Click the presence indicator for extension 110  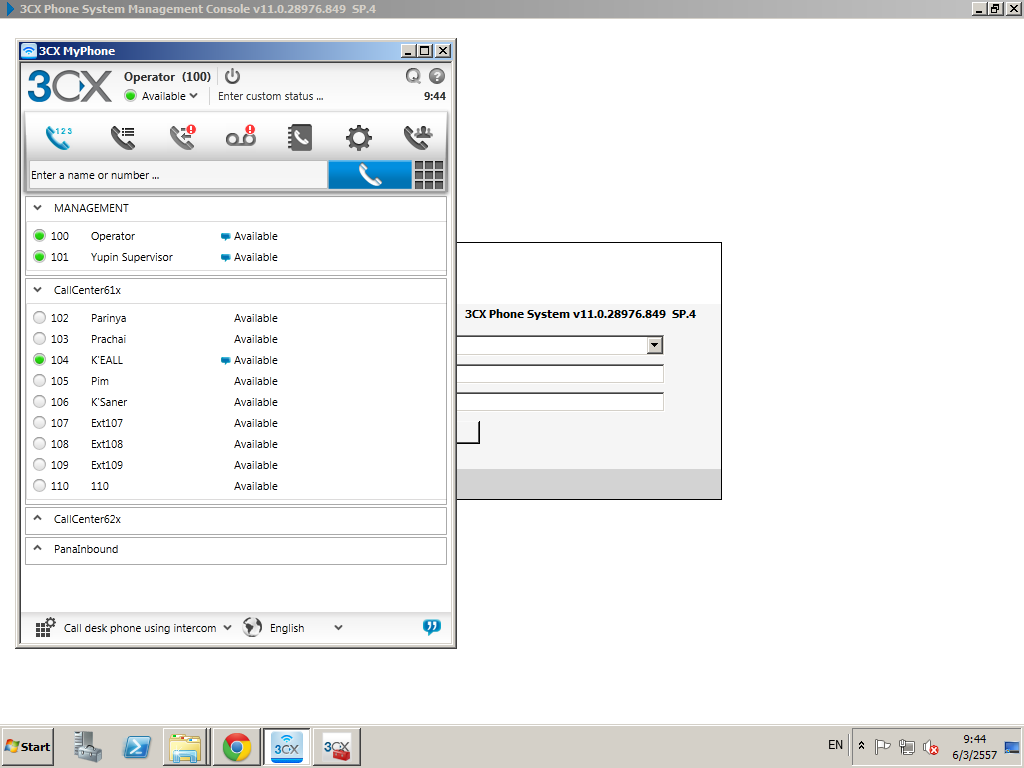click(39, 485)
